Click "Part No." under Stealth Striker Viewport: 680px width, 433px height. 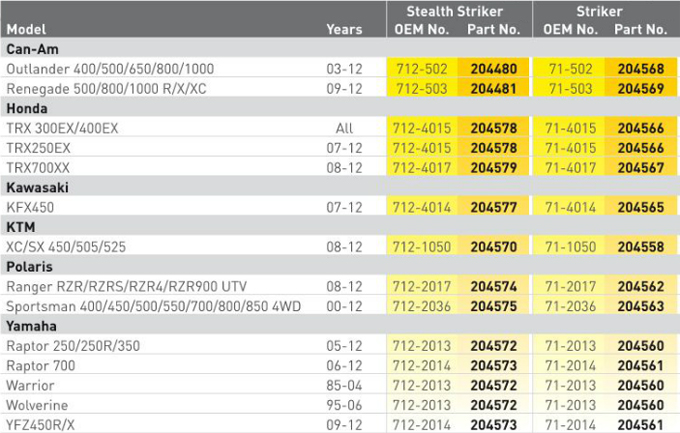494,29
